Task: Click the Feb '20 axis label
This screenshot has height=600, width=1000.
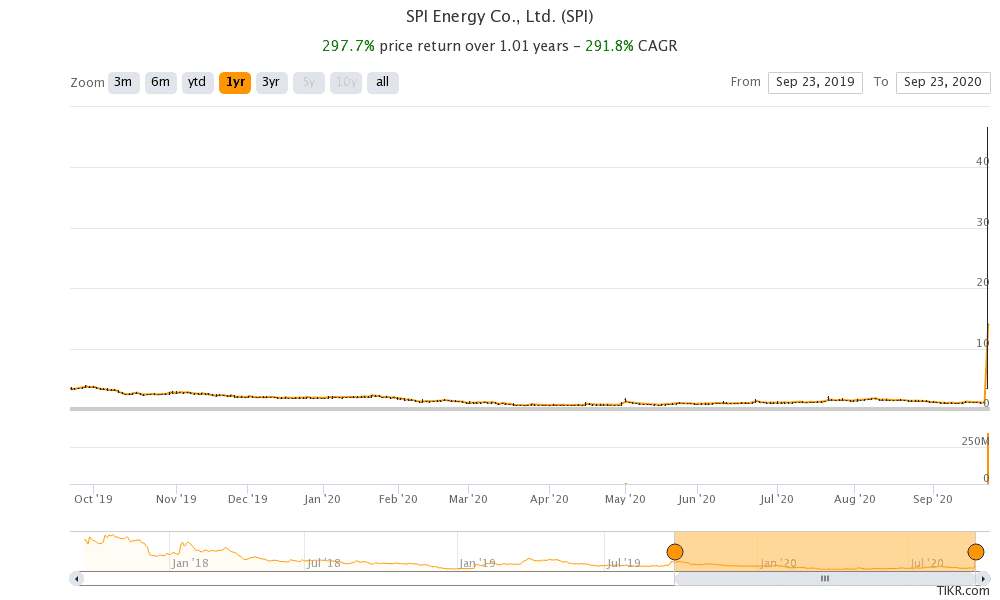Action: 398,499
